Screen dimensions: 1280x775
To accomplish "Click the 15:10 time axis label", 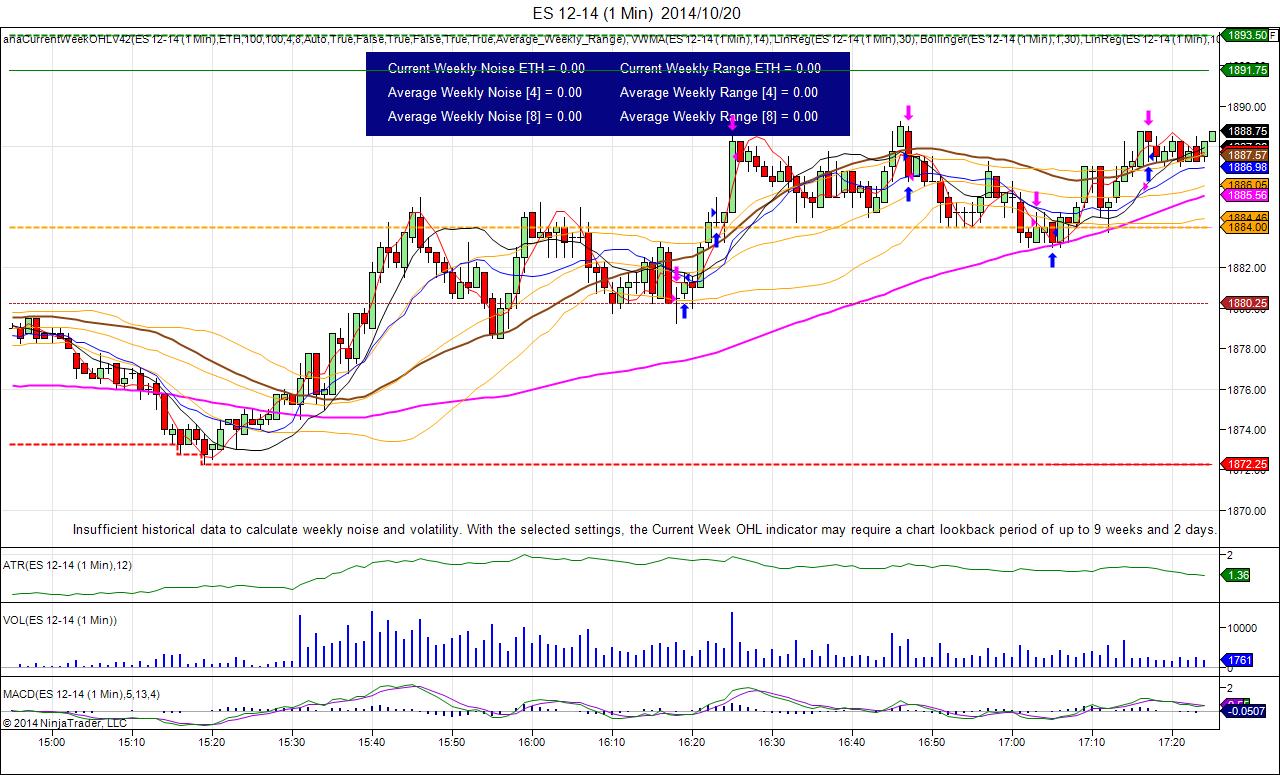I will (x=131, y=742).
